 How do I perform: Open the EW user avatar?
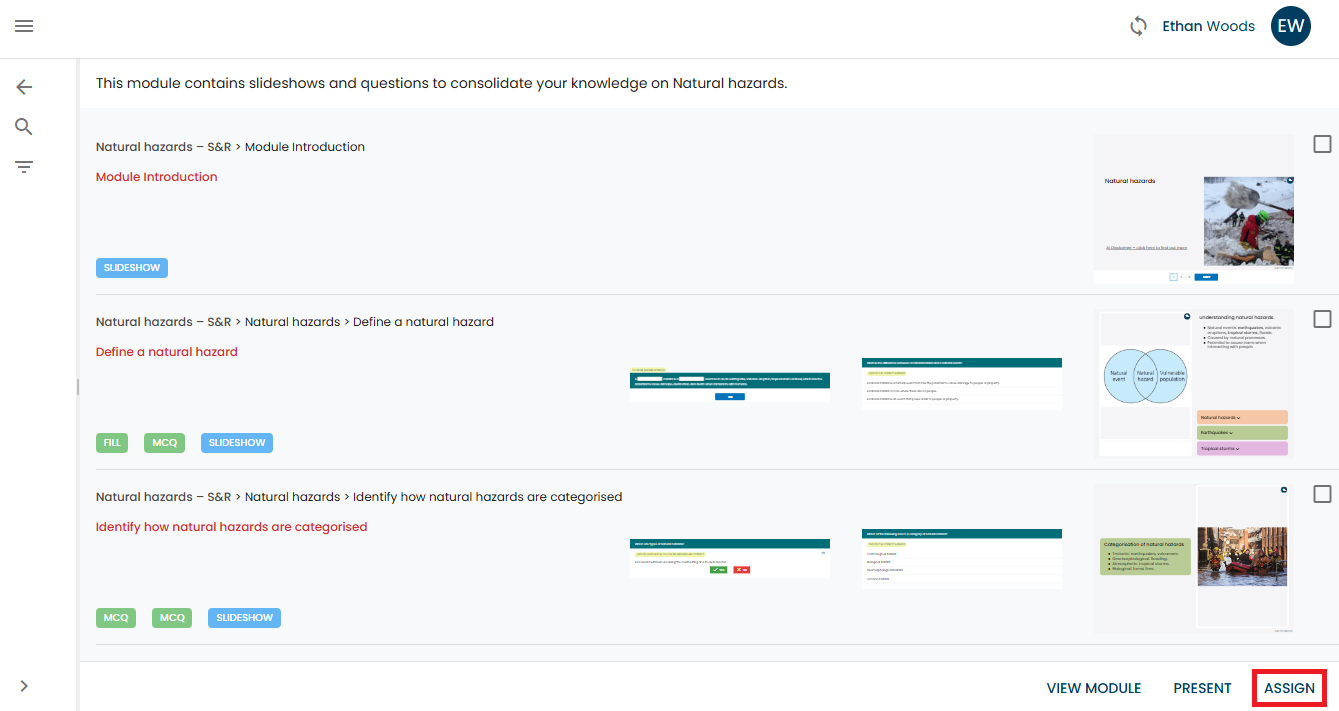(x=1290, y=27)
